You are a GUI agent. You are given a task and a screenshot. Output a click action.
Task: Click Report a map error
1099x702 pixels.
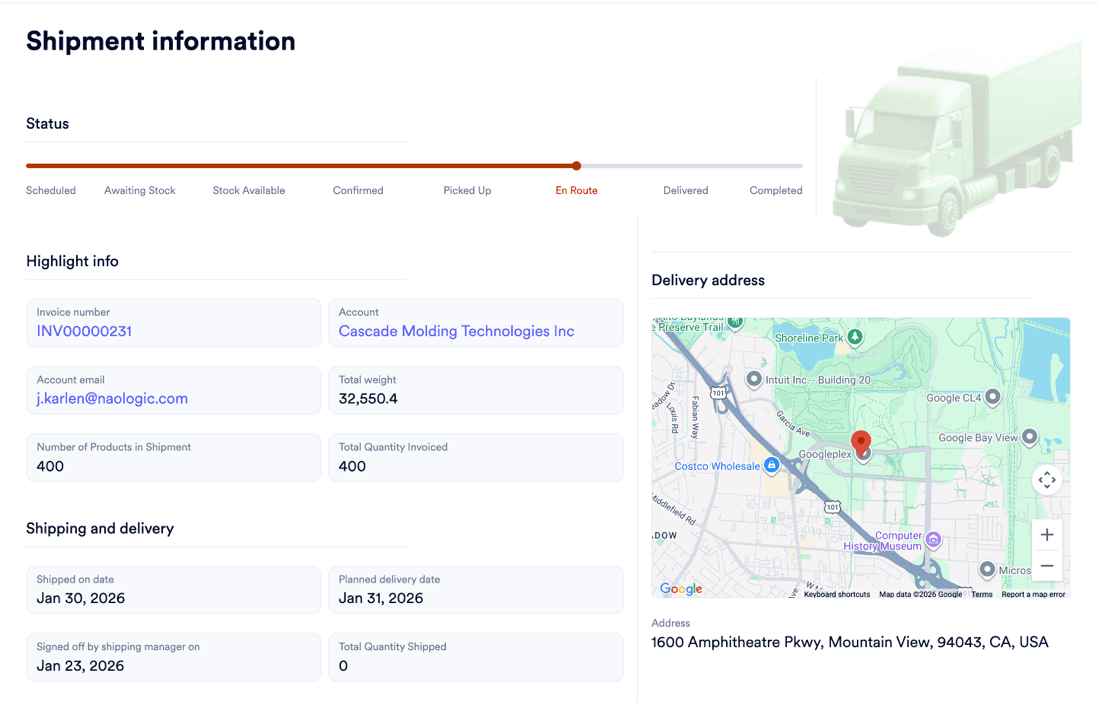[x=1033, y=594]
